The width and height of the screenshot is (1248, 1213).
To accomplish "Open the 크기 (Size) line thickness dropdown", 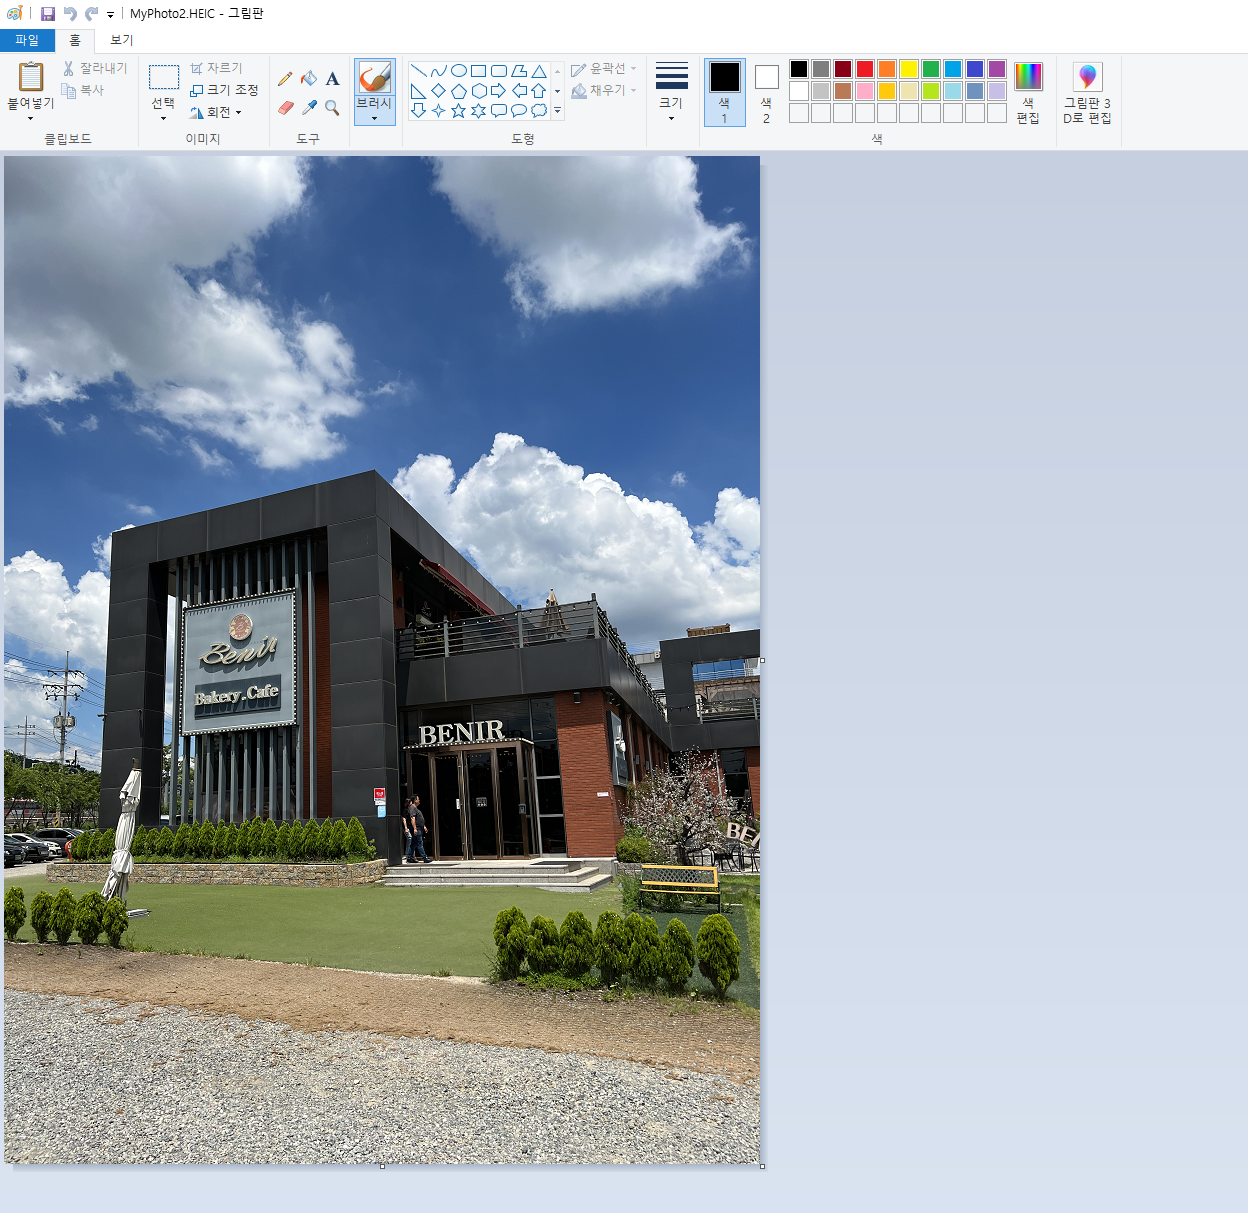I will pyautogui.click(x=671, y=92).
